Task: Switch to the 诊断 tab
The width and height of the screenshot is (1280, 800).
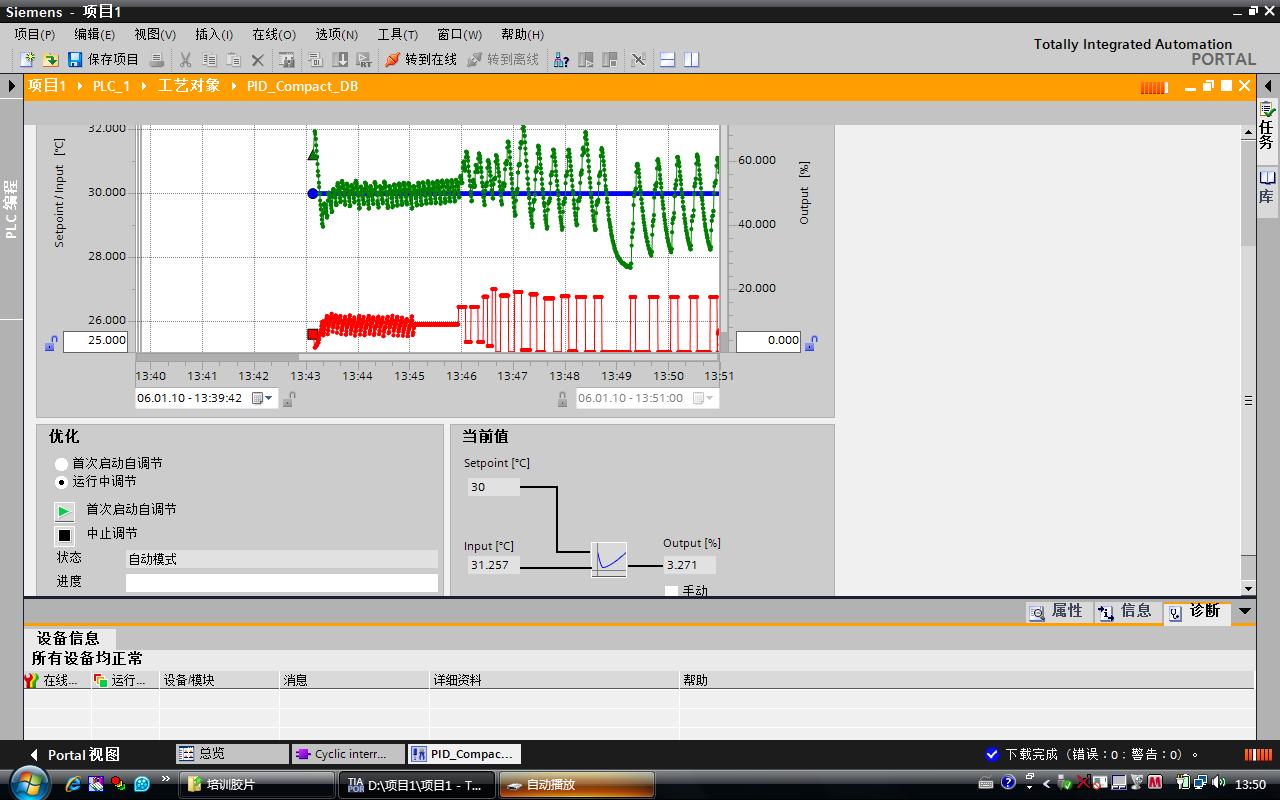Action: pos(1196,611)
